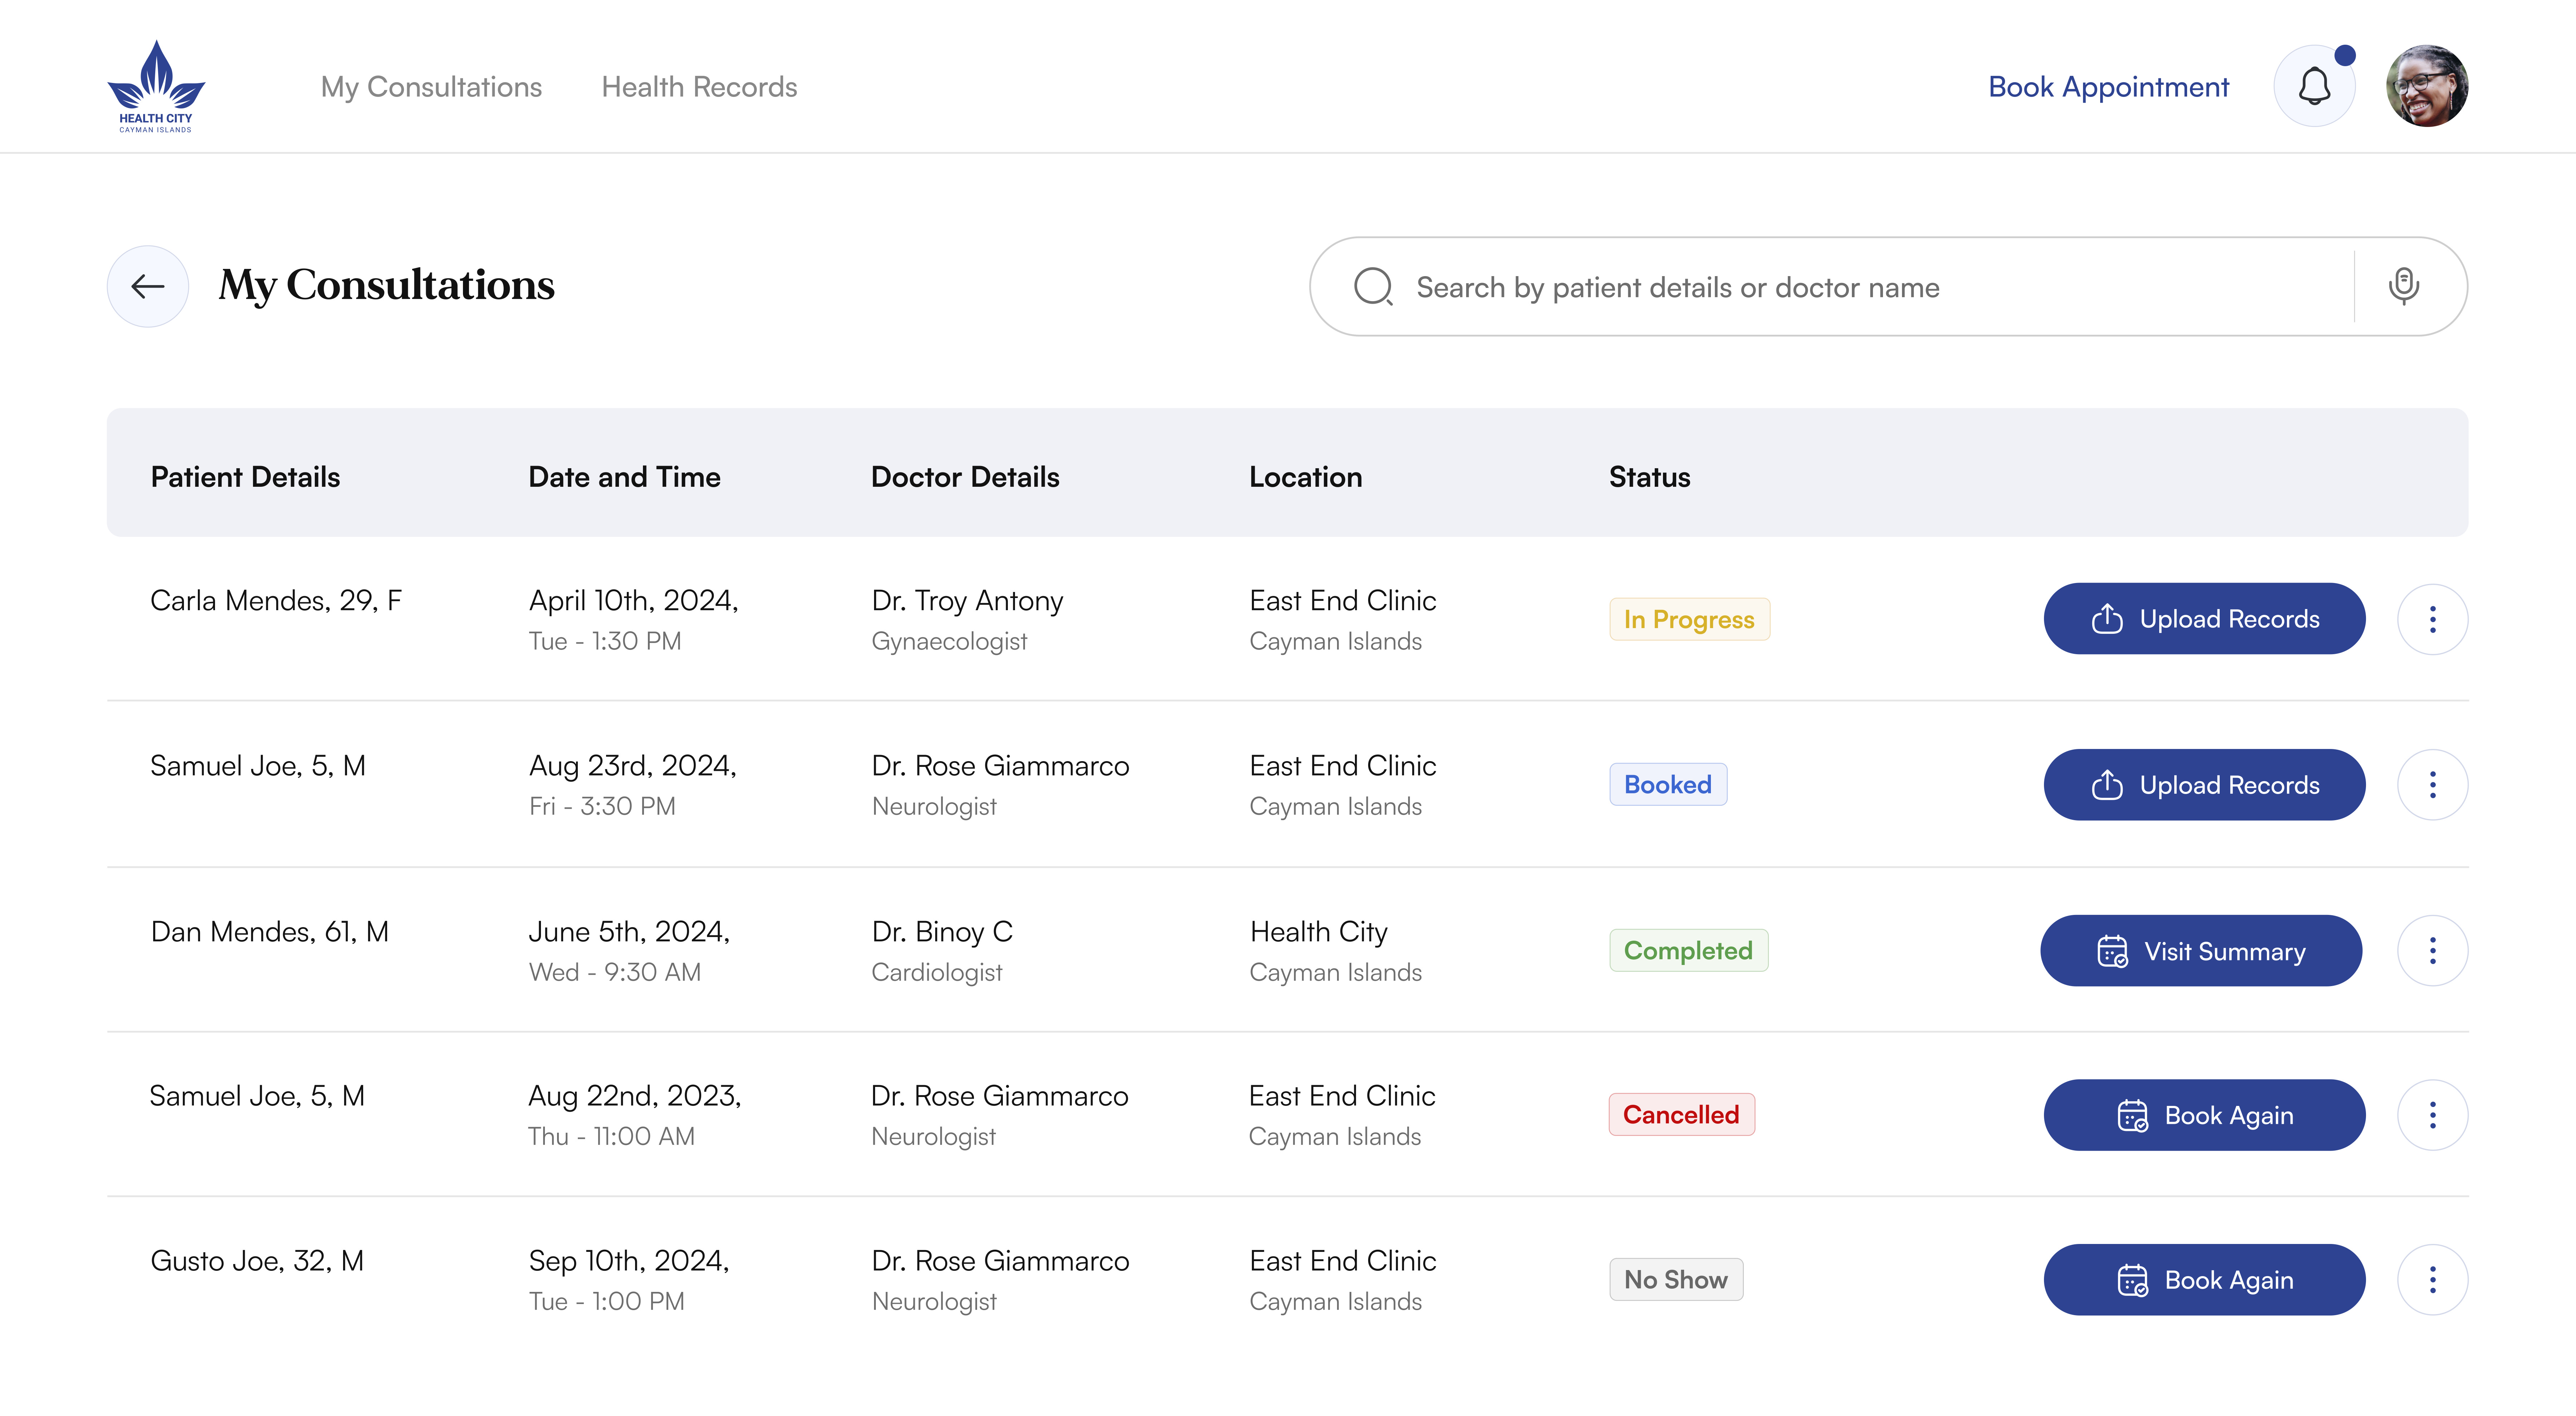Click the No Show status badge
2576x1416 pixels.
click(x=1676, y=1280)
